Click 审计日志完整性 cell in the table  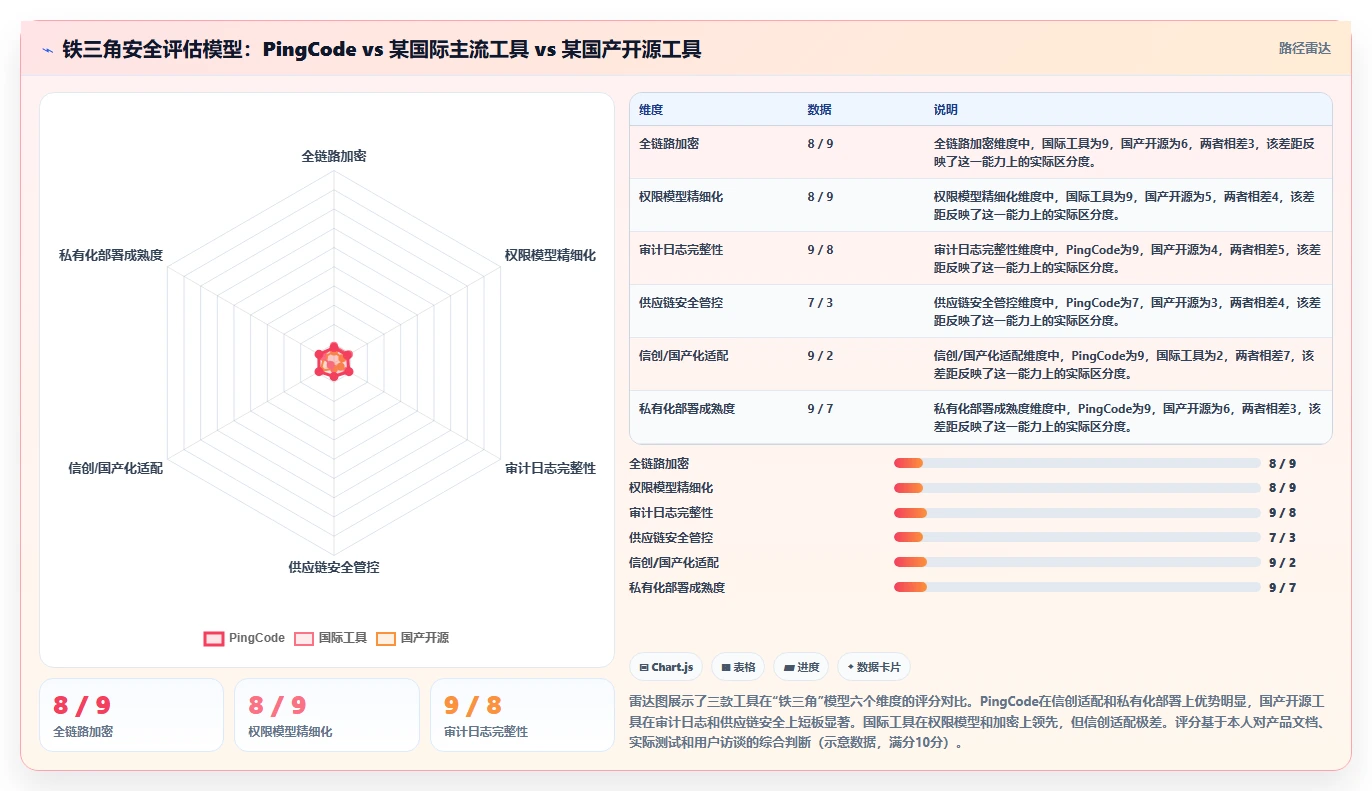pos(681,250)
